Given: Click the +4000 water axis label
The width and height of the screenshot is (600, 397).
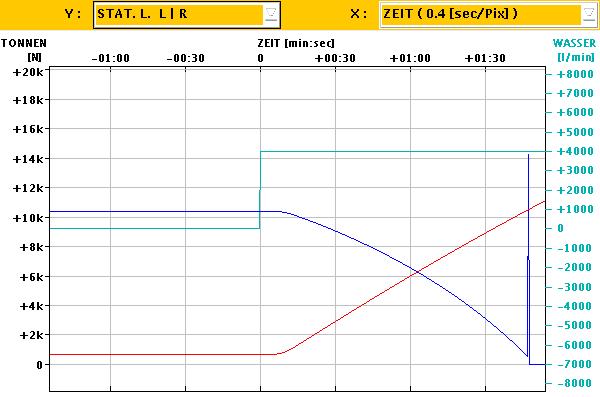Looking at the screenshot, I should (x=575, y=151).
